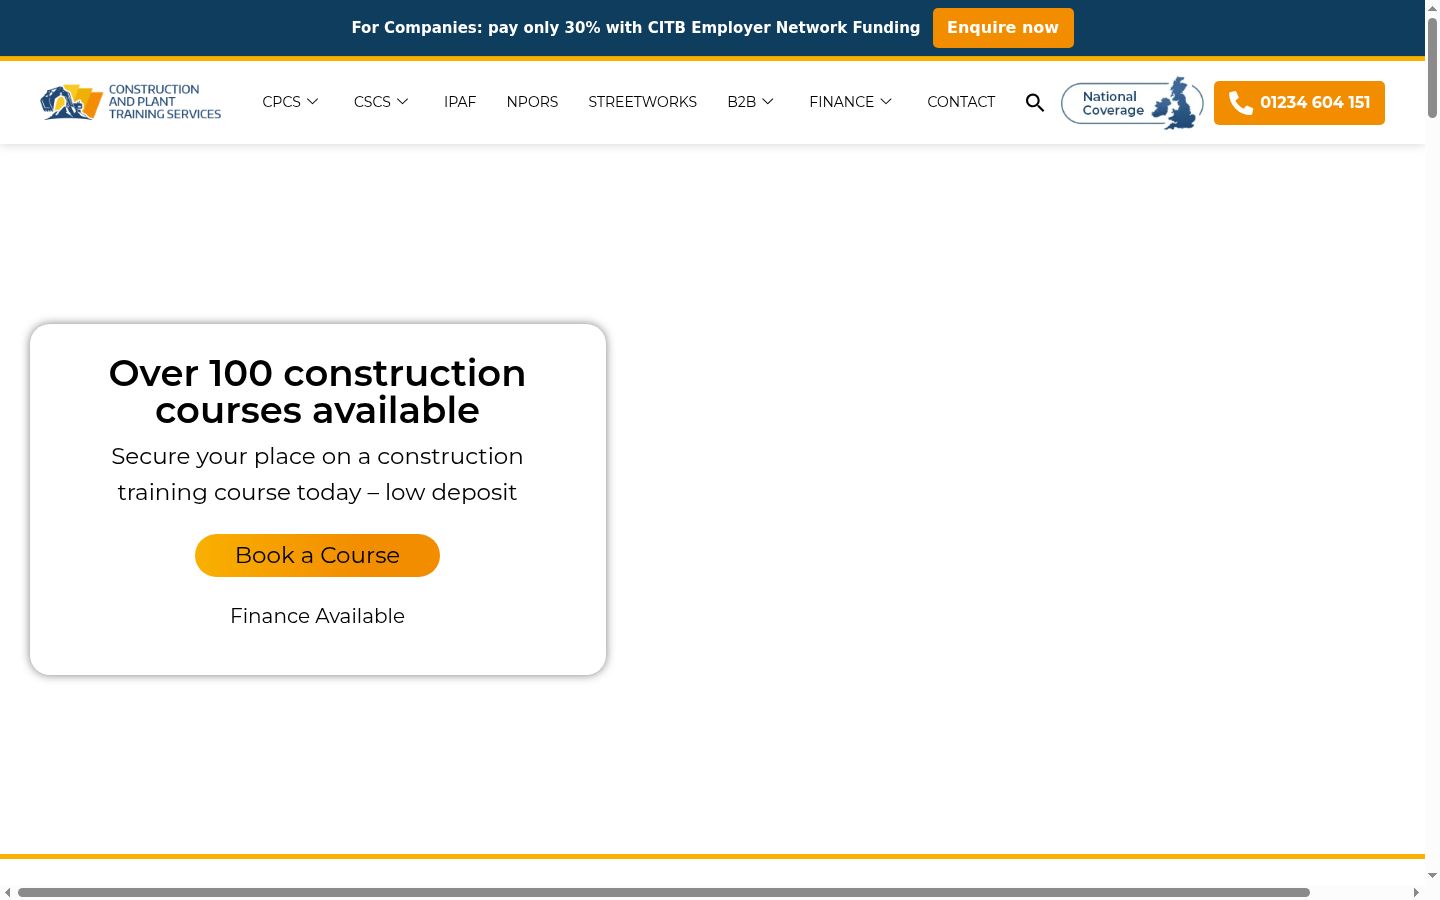Click the Construction and Plant Training Services logo

click(x=131, y=102)
